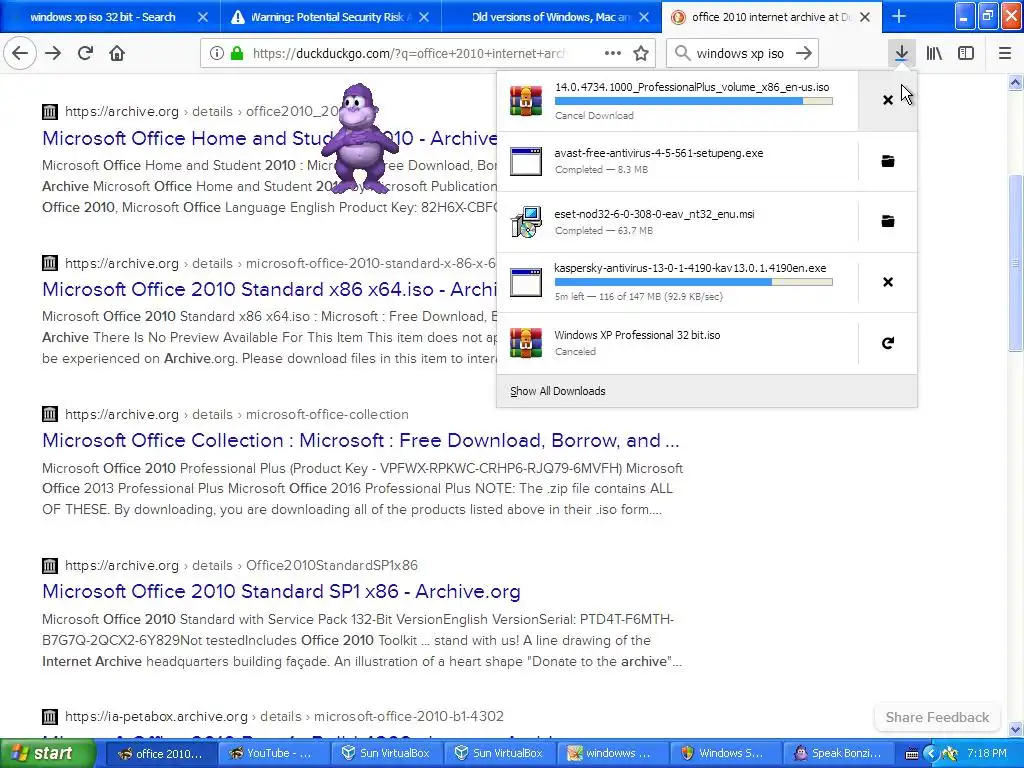Click the Cancel Download text

594,116
